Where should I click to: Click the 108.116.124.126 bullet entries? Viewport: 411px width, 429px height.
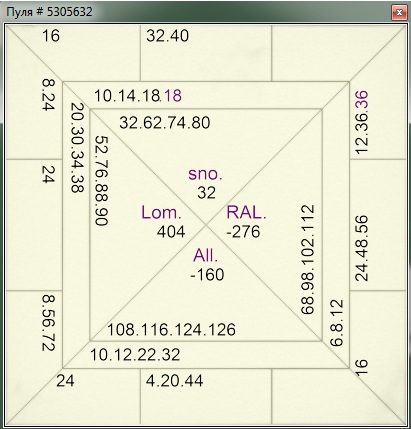(x=171, y=330)
